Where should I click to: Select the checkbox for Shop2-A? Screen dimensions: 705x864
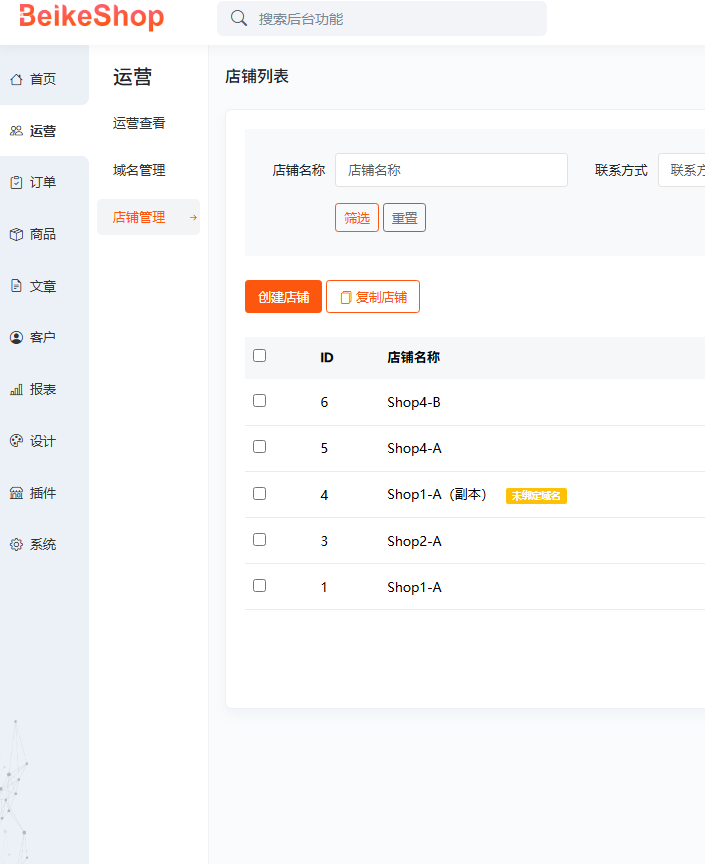260,540
